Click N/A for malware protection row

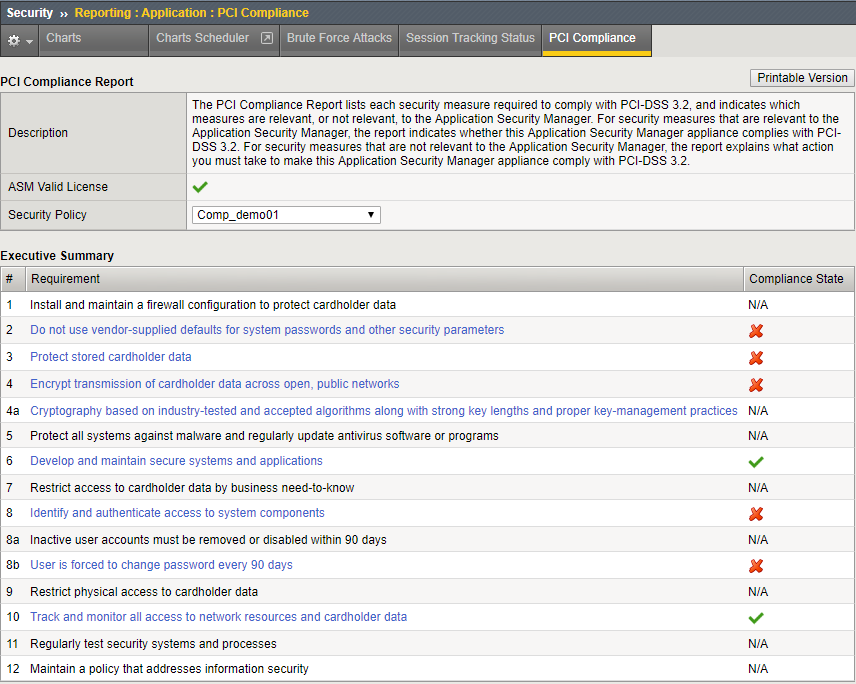point(758,436)
